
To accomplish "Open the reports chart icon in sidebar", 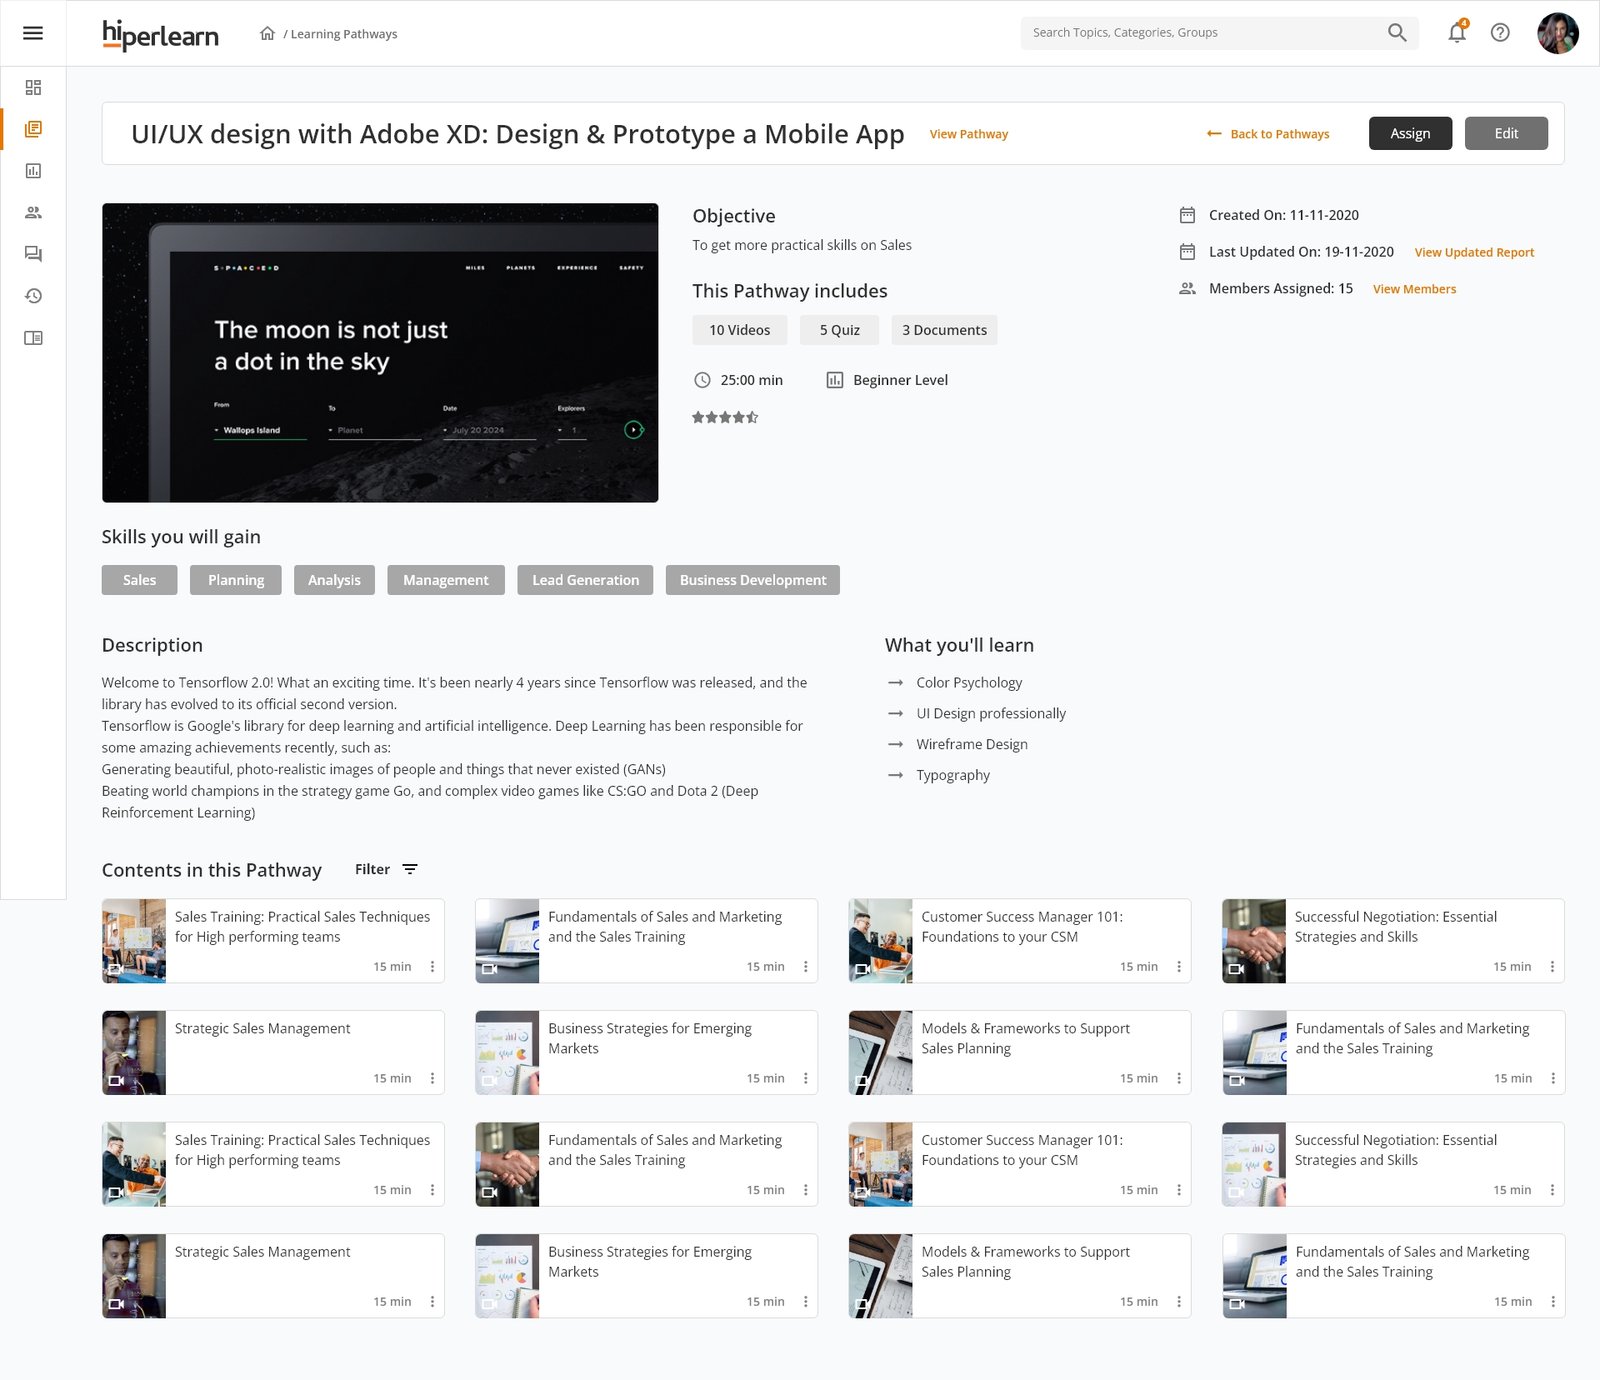I will [x=33, y=171].
